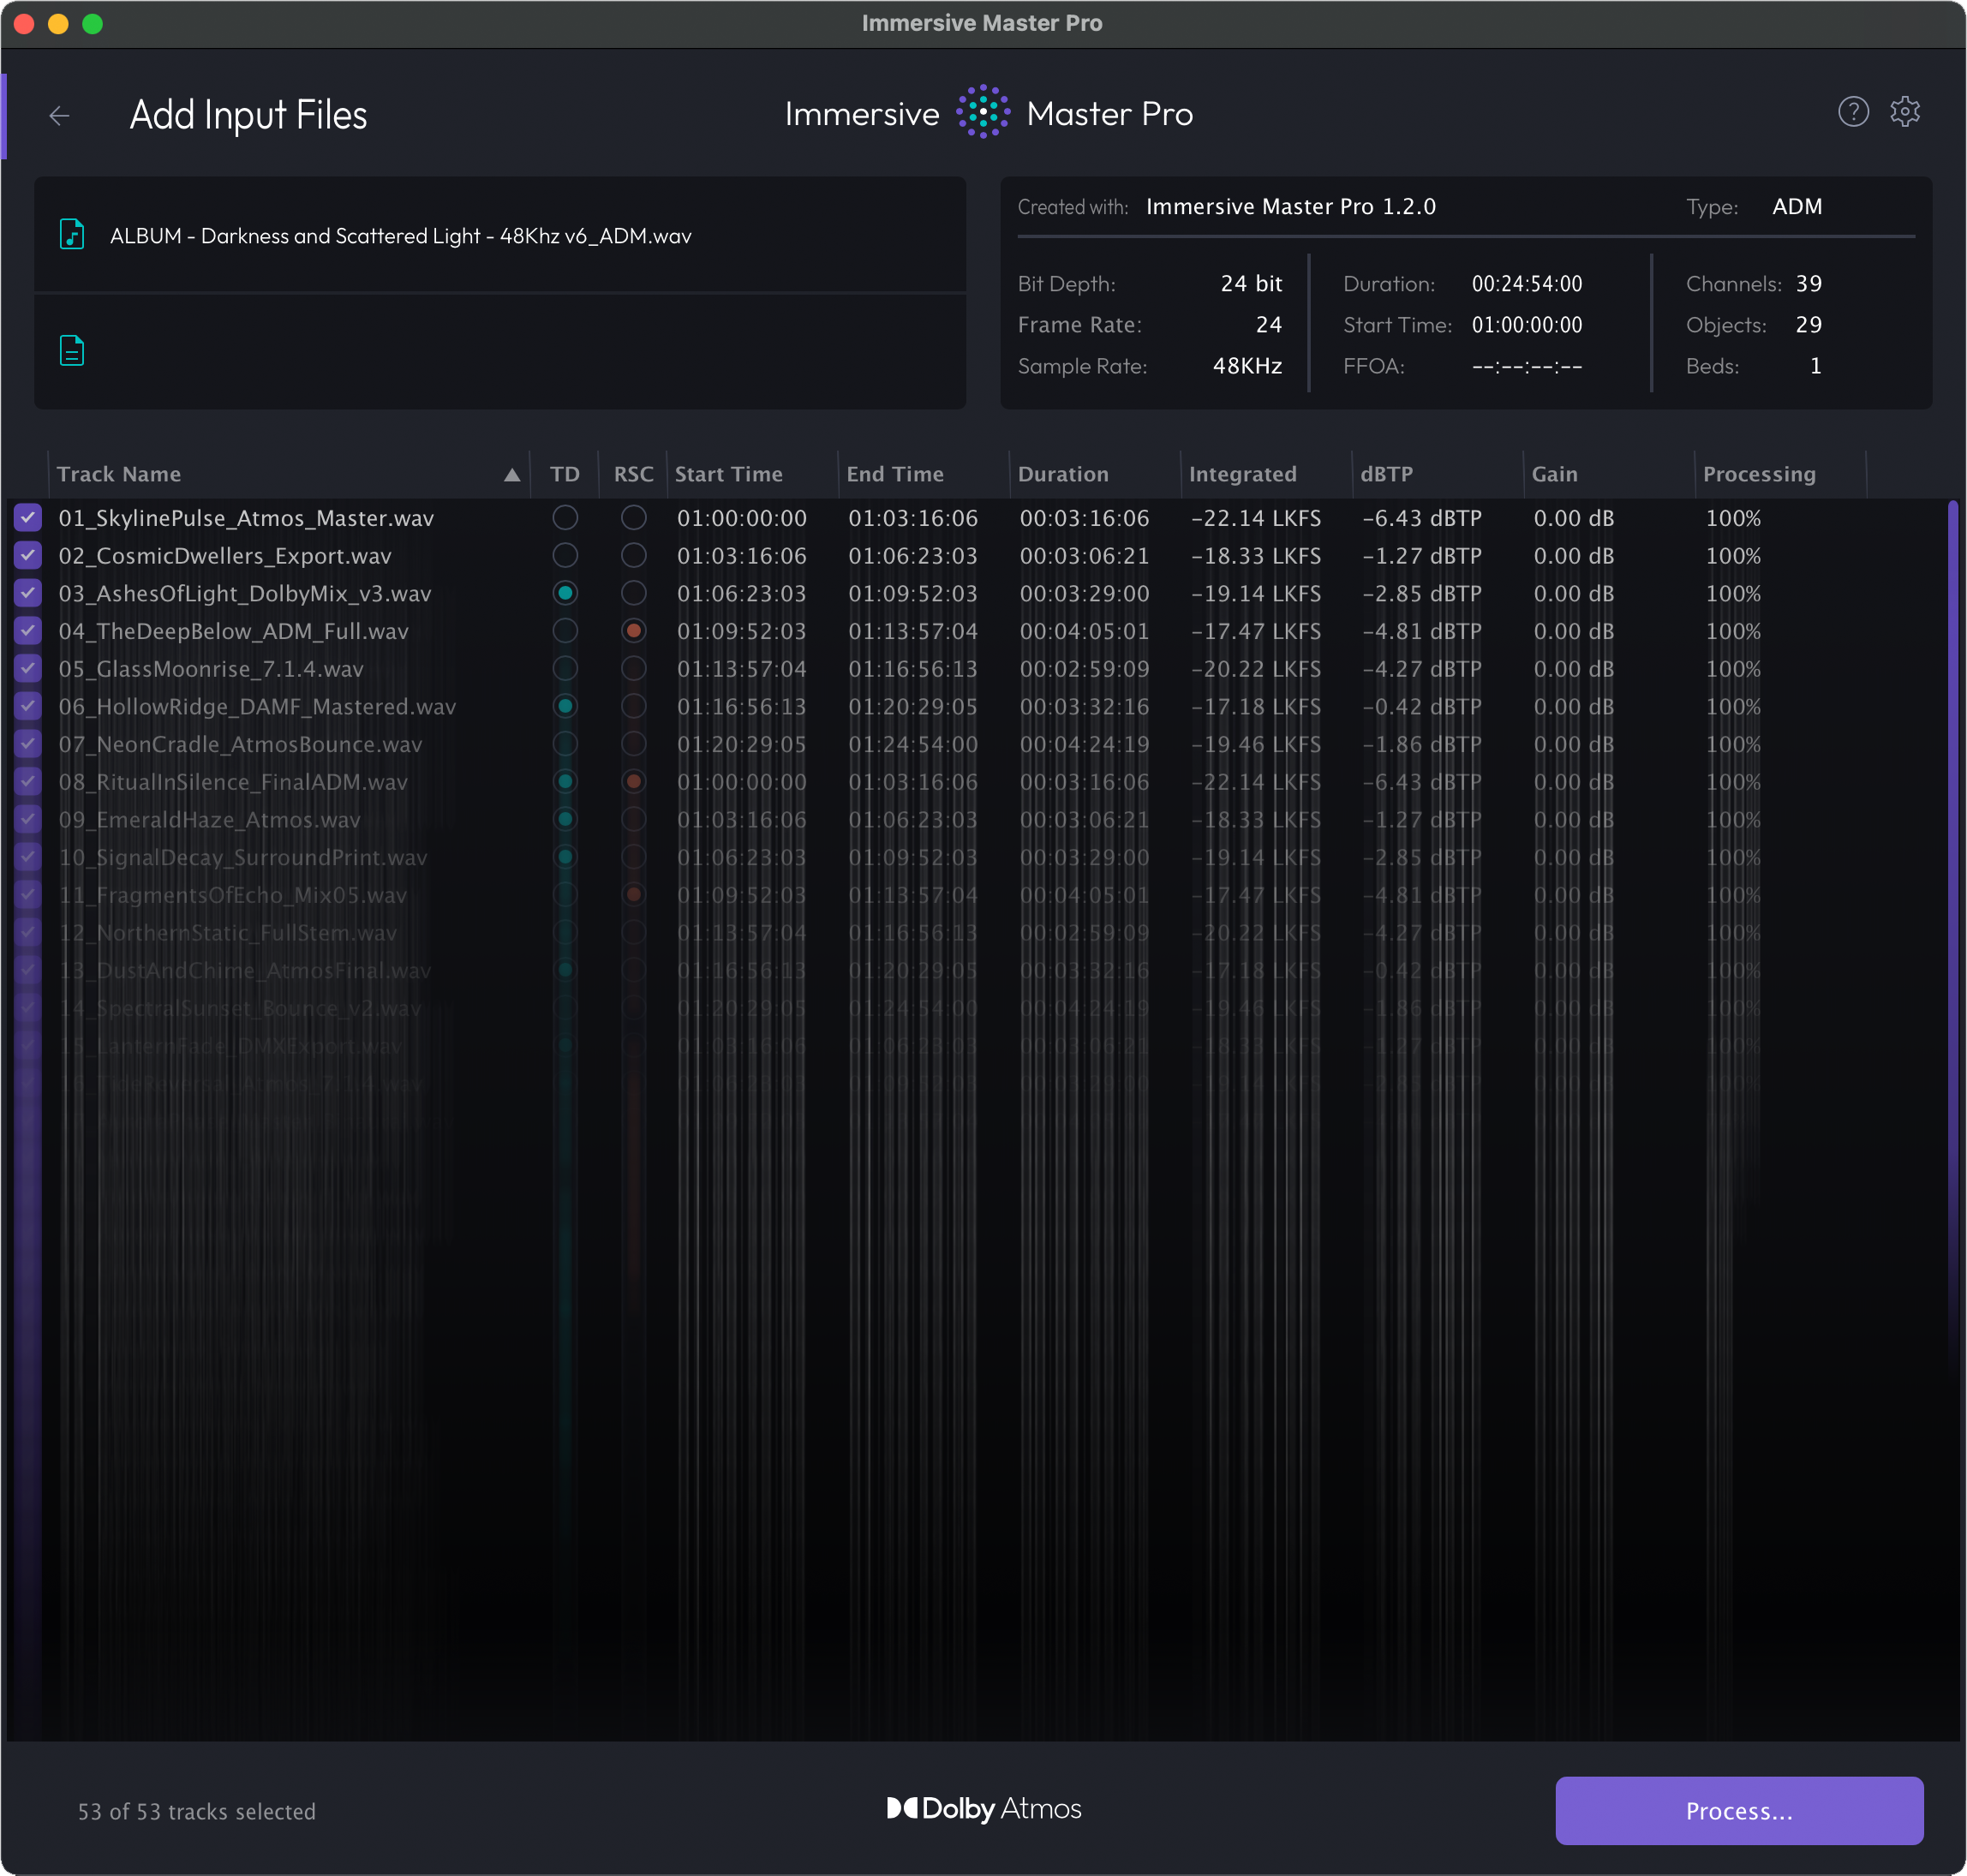Image resolution: width=1967 pixels, height=1876 pixels.
Task: Enable RSC for 01_SkylinePulse_Atmos_Master.wav
Action: point(633,518)
